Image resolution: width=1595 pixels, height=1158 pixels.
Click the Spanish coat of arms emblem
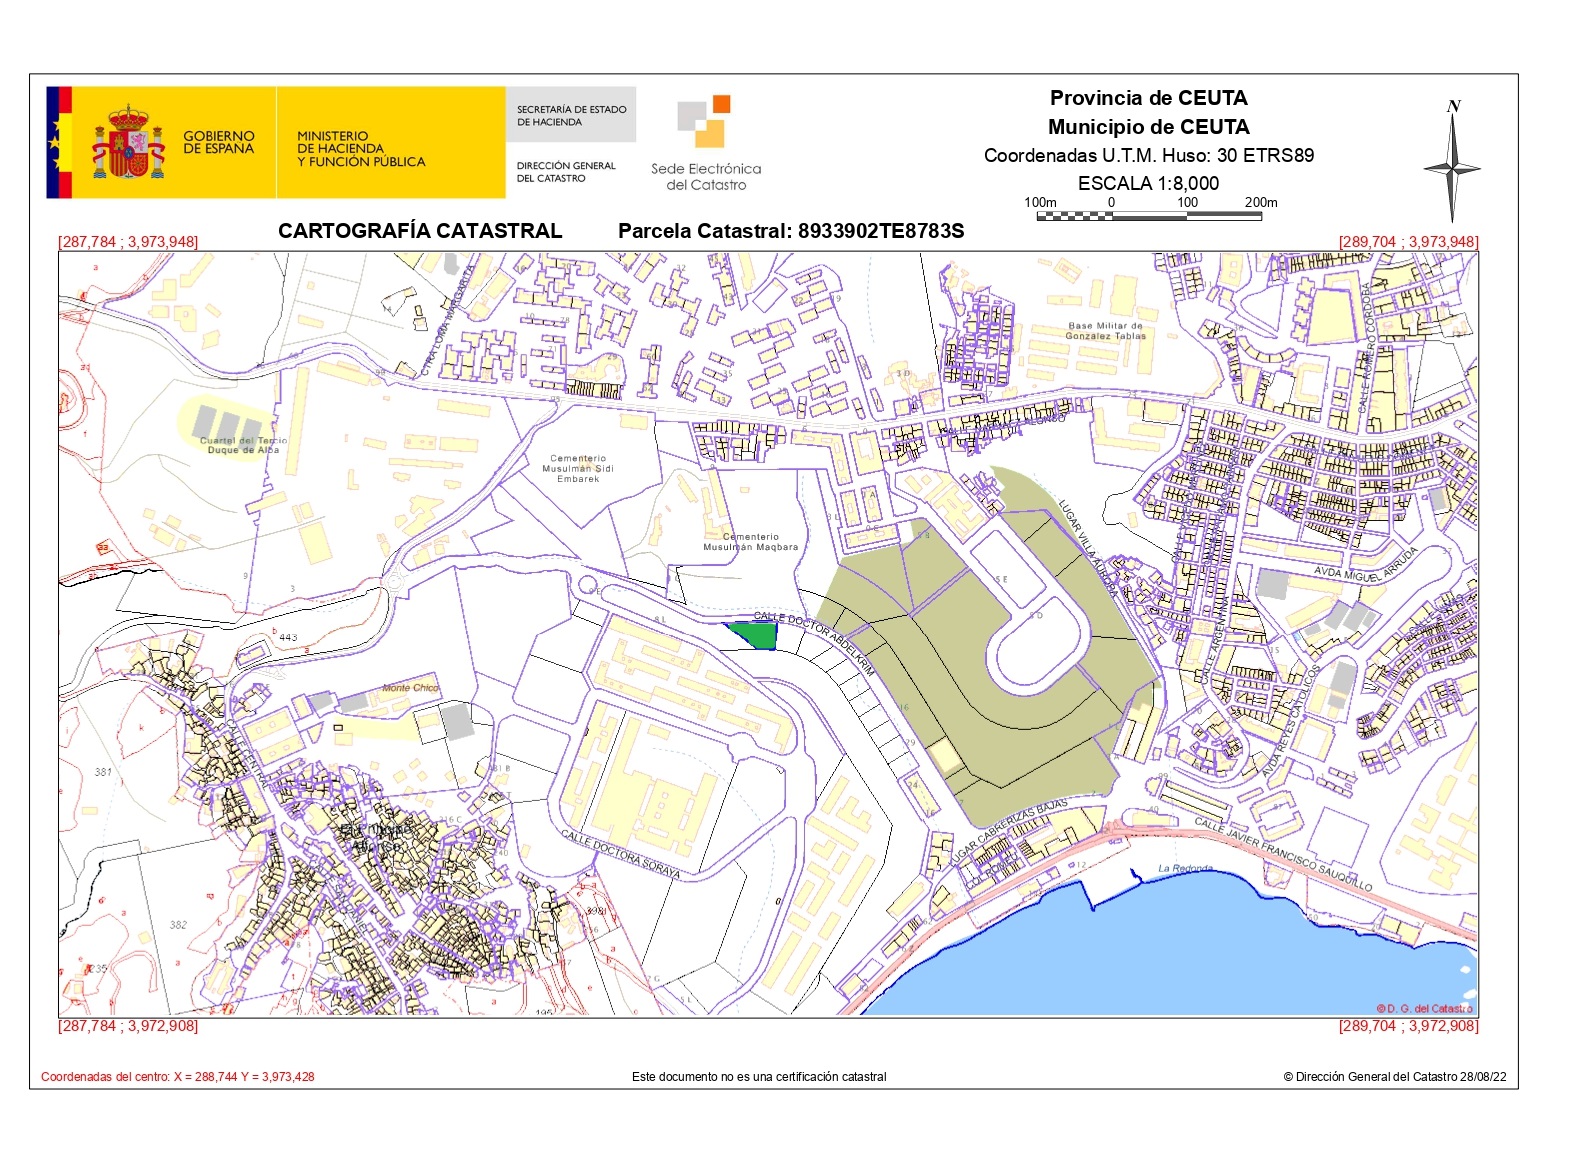[128, 142]
